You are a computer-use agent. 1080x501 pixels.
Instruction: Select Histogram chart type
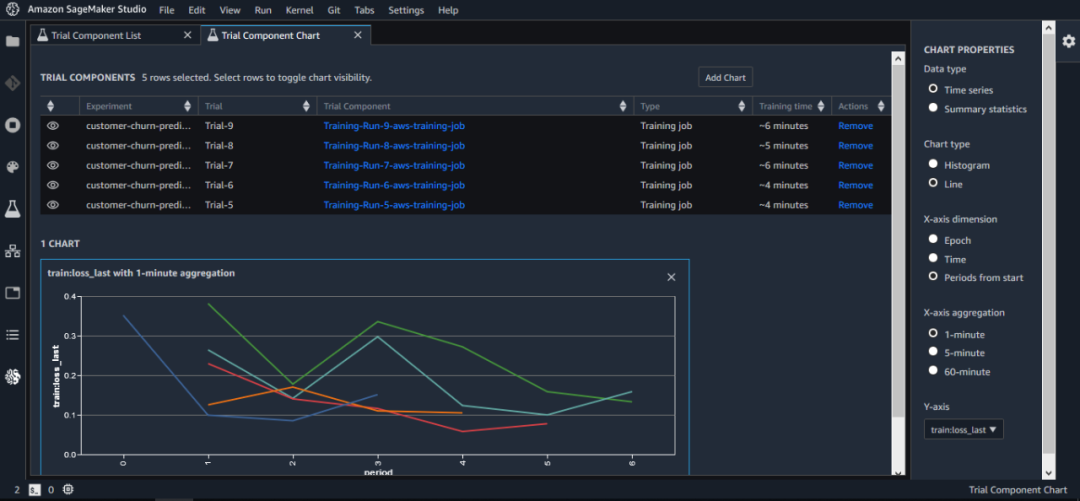click(x=933, y=164)
